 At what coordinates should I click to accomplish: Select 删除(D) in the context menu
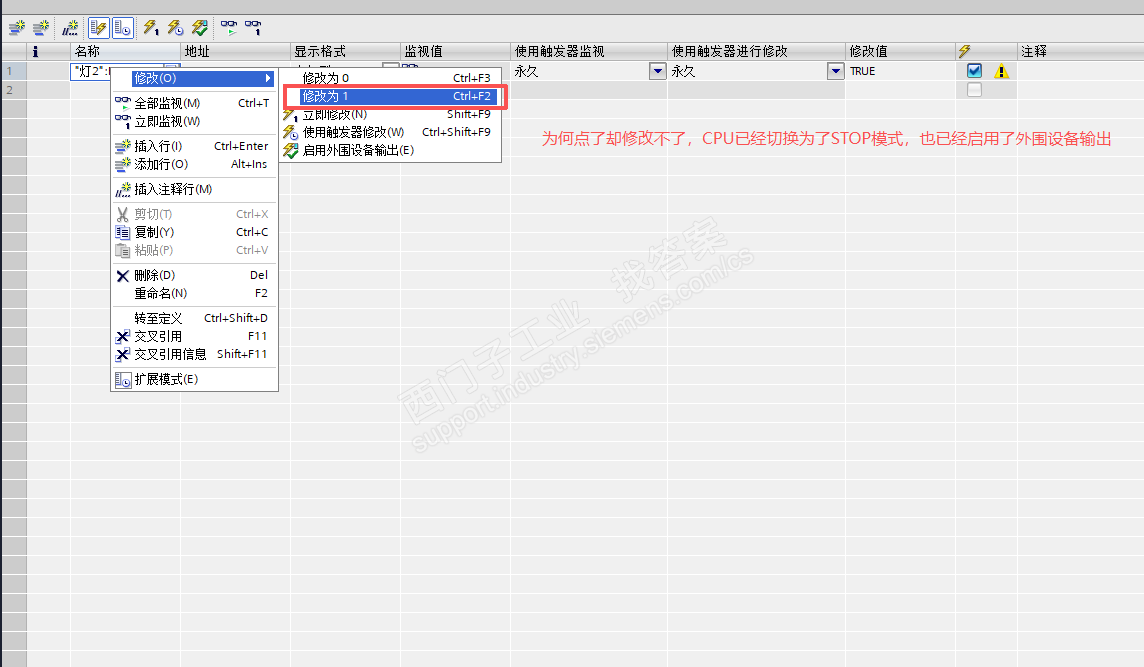194,275
